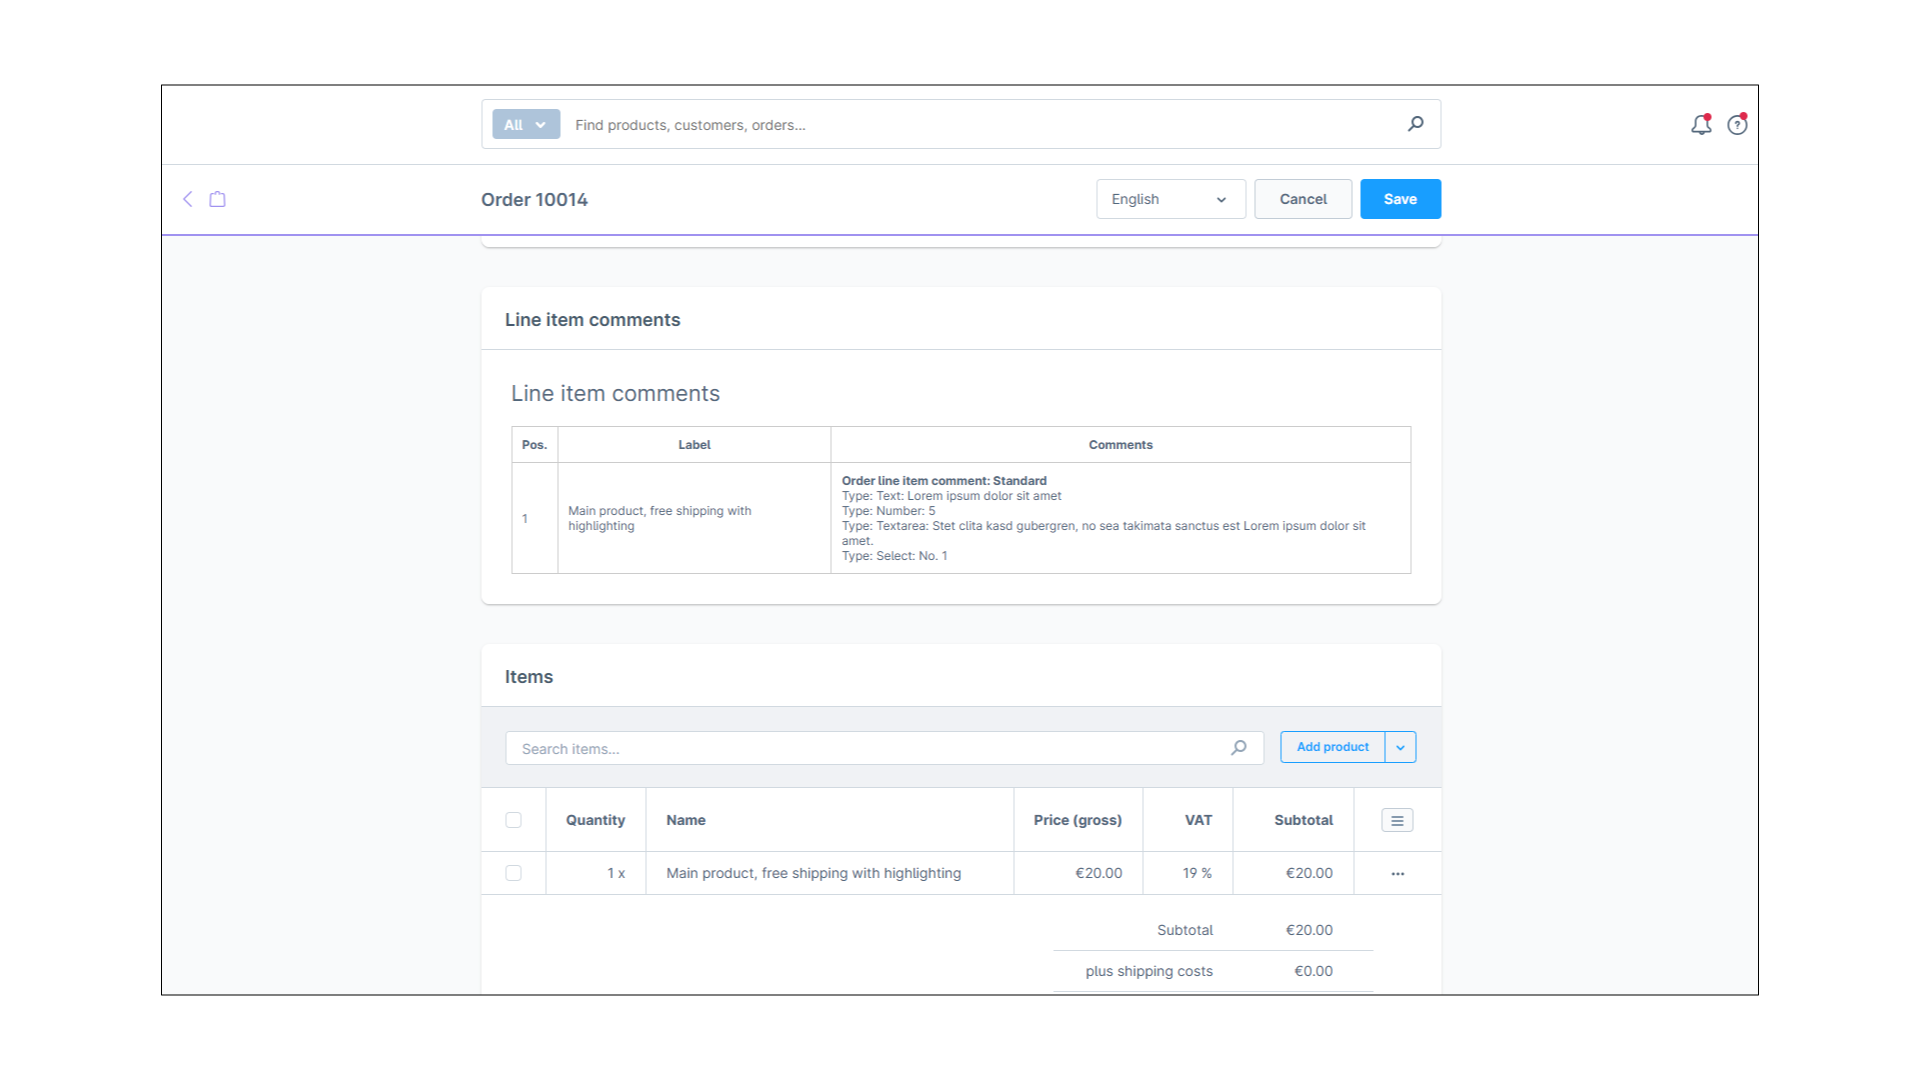Click the items search magnifier icon

[1238, 748]
